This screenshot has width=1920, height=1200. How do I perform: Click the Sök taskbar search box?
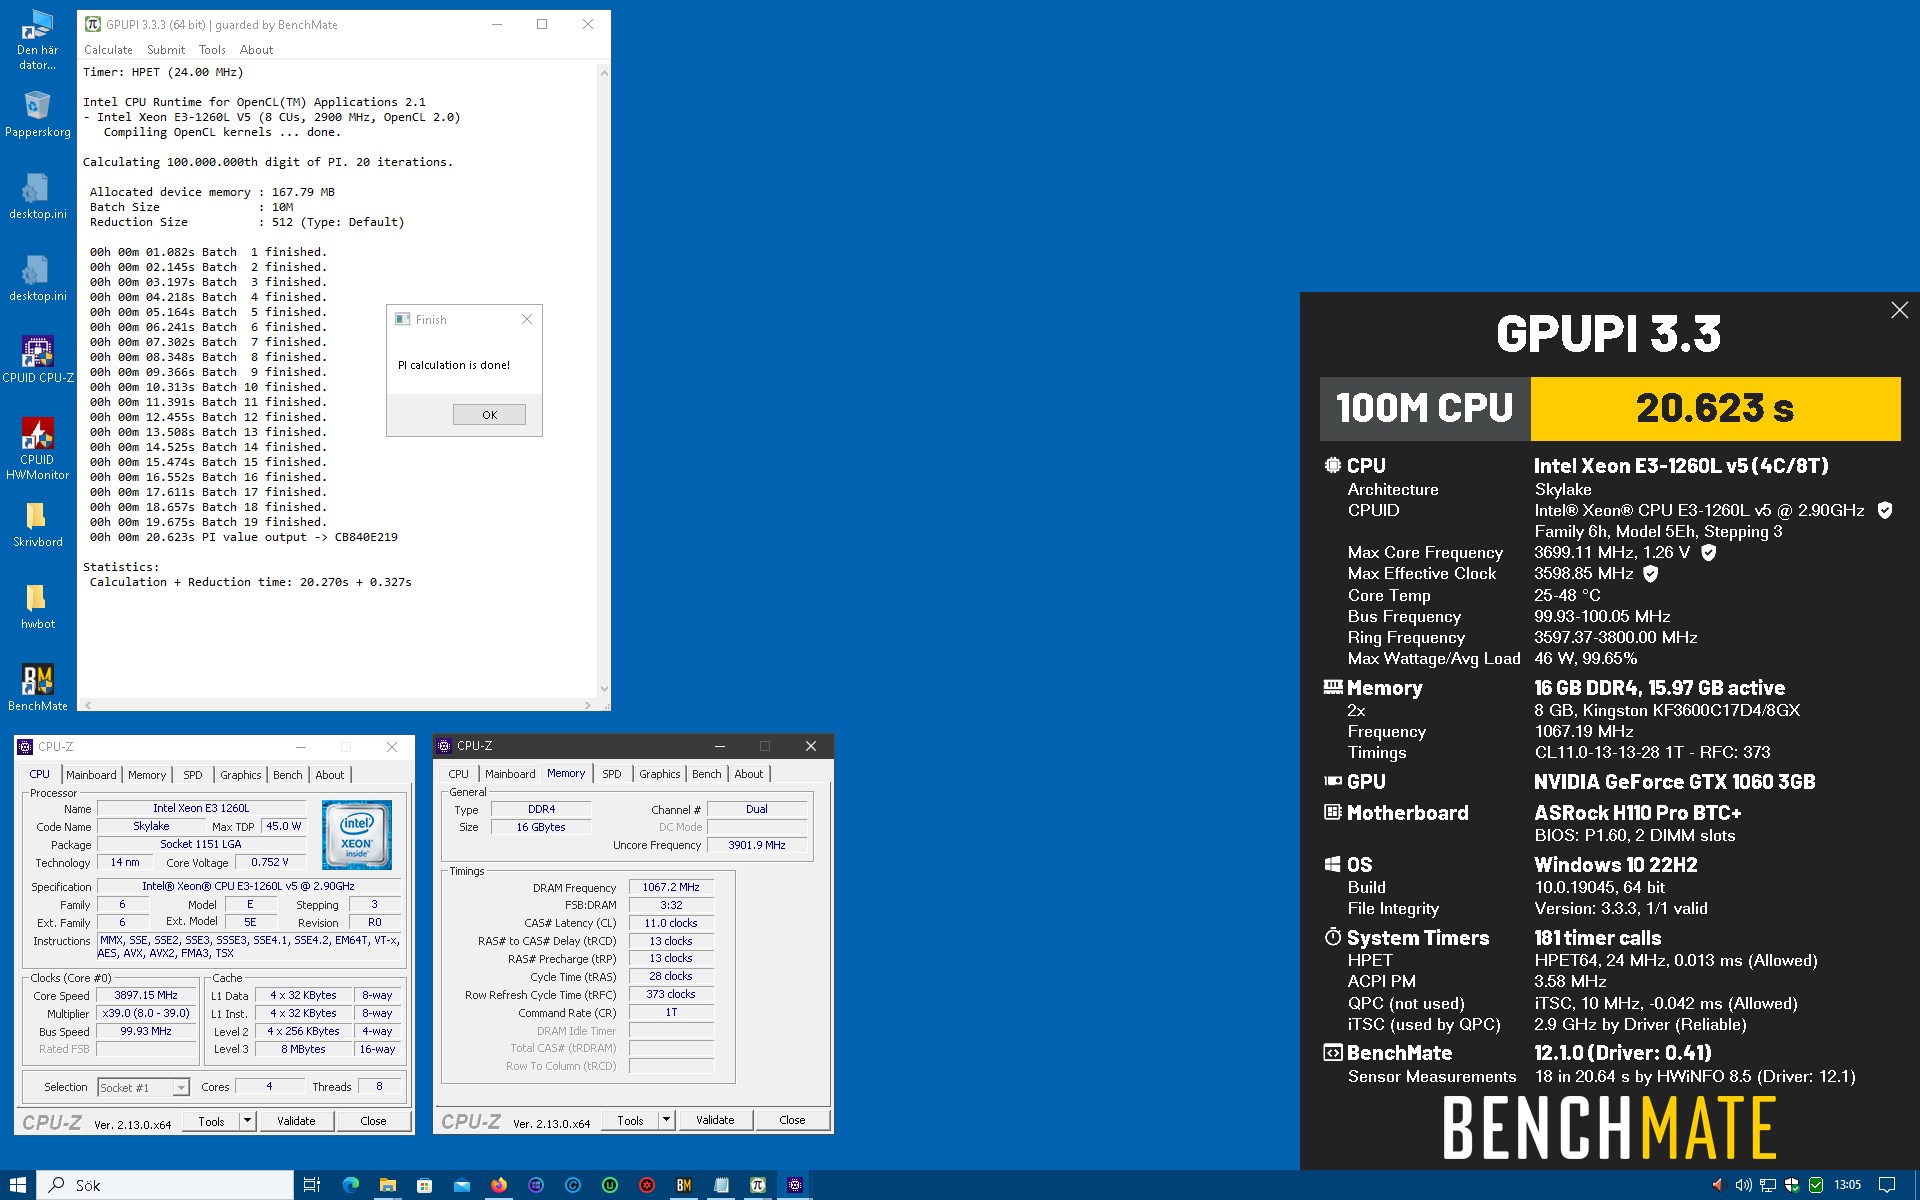(x=165, y=1185)
